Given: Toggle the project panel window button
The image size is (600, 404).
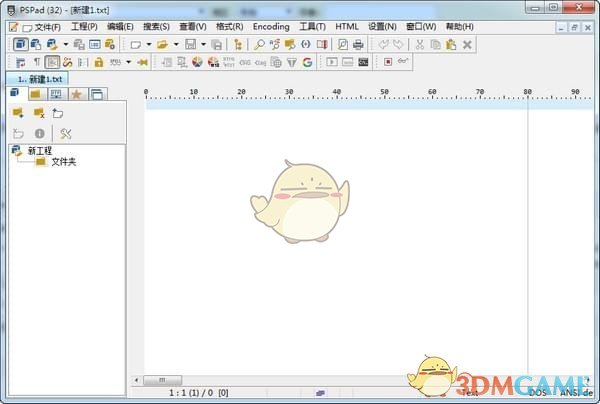Looking at the screenshot, I should click(21, 45).
